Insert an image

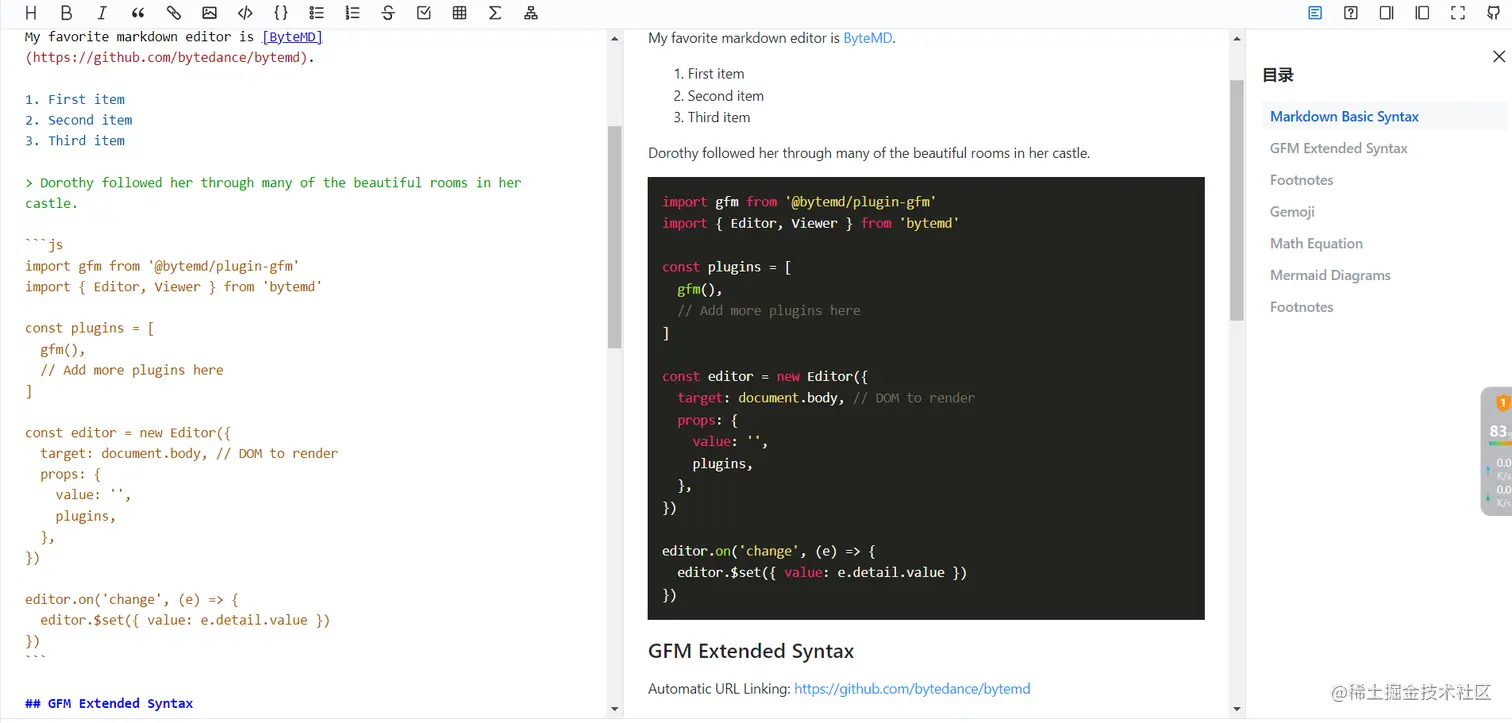(x=209, y=13)
